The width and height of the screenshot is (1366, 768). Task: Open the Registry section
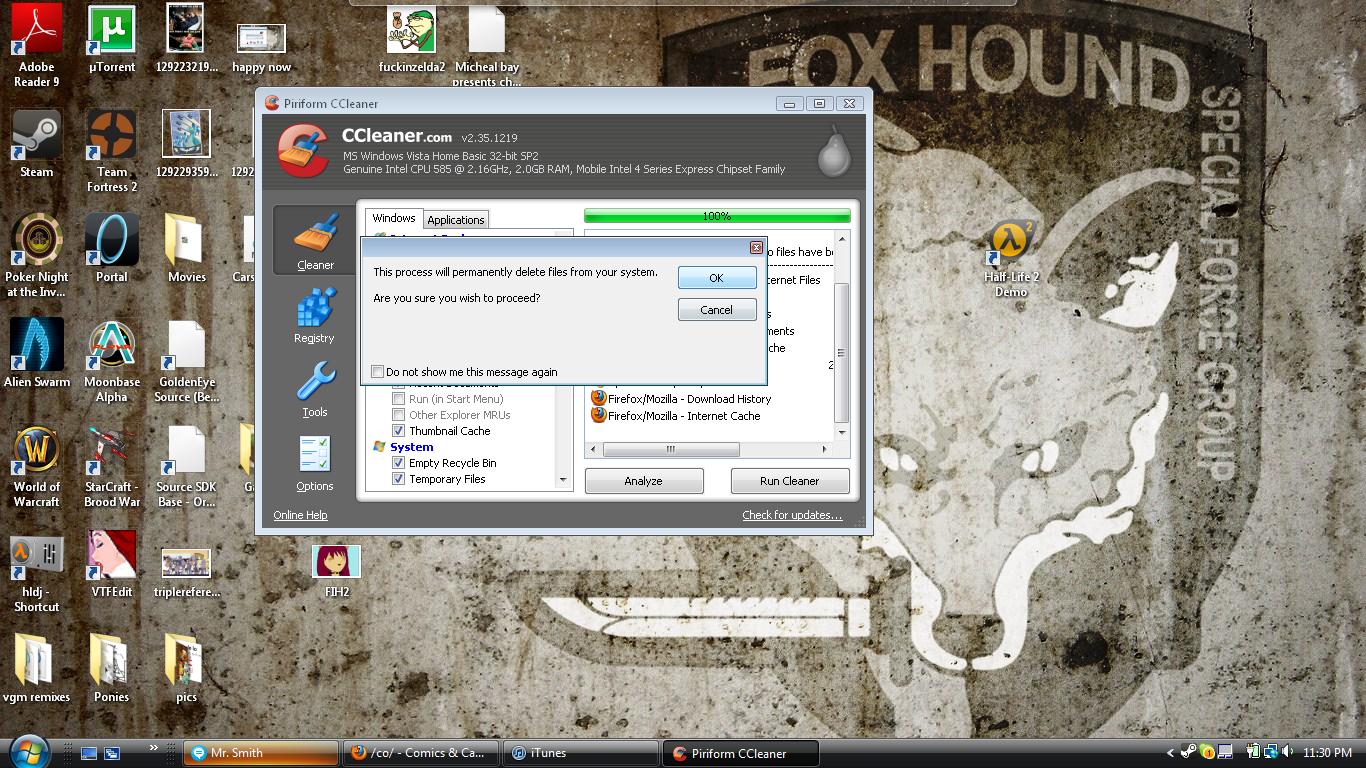tap(314, 311)
